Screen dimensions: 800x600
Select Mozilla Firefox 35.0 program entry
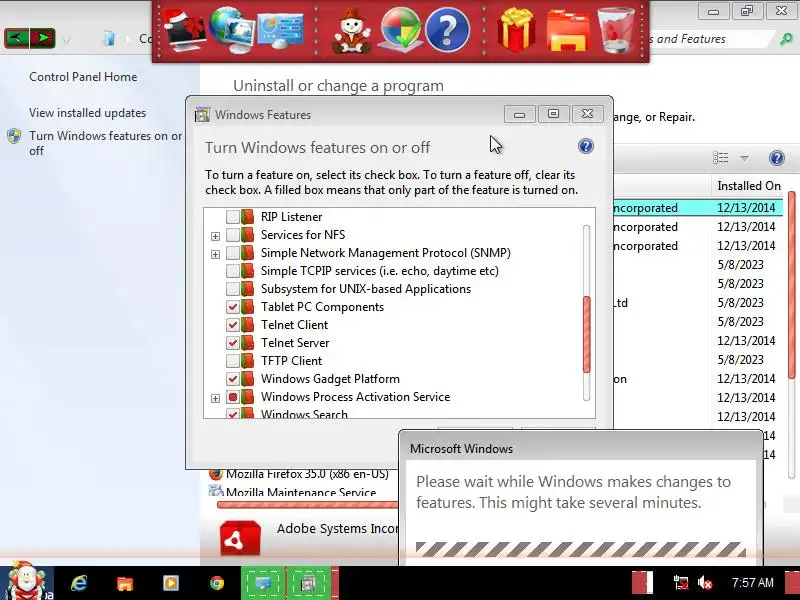pyautogui.click(x=307, y=474)
